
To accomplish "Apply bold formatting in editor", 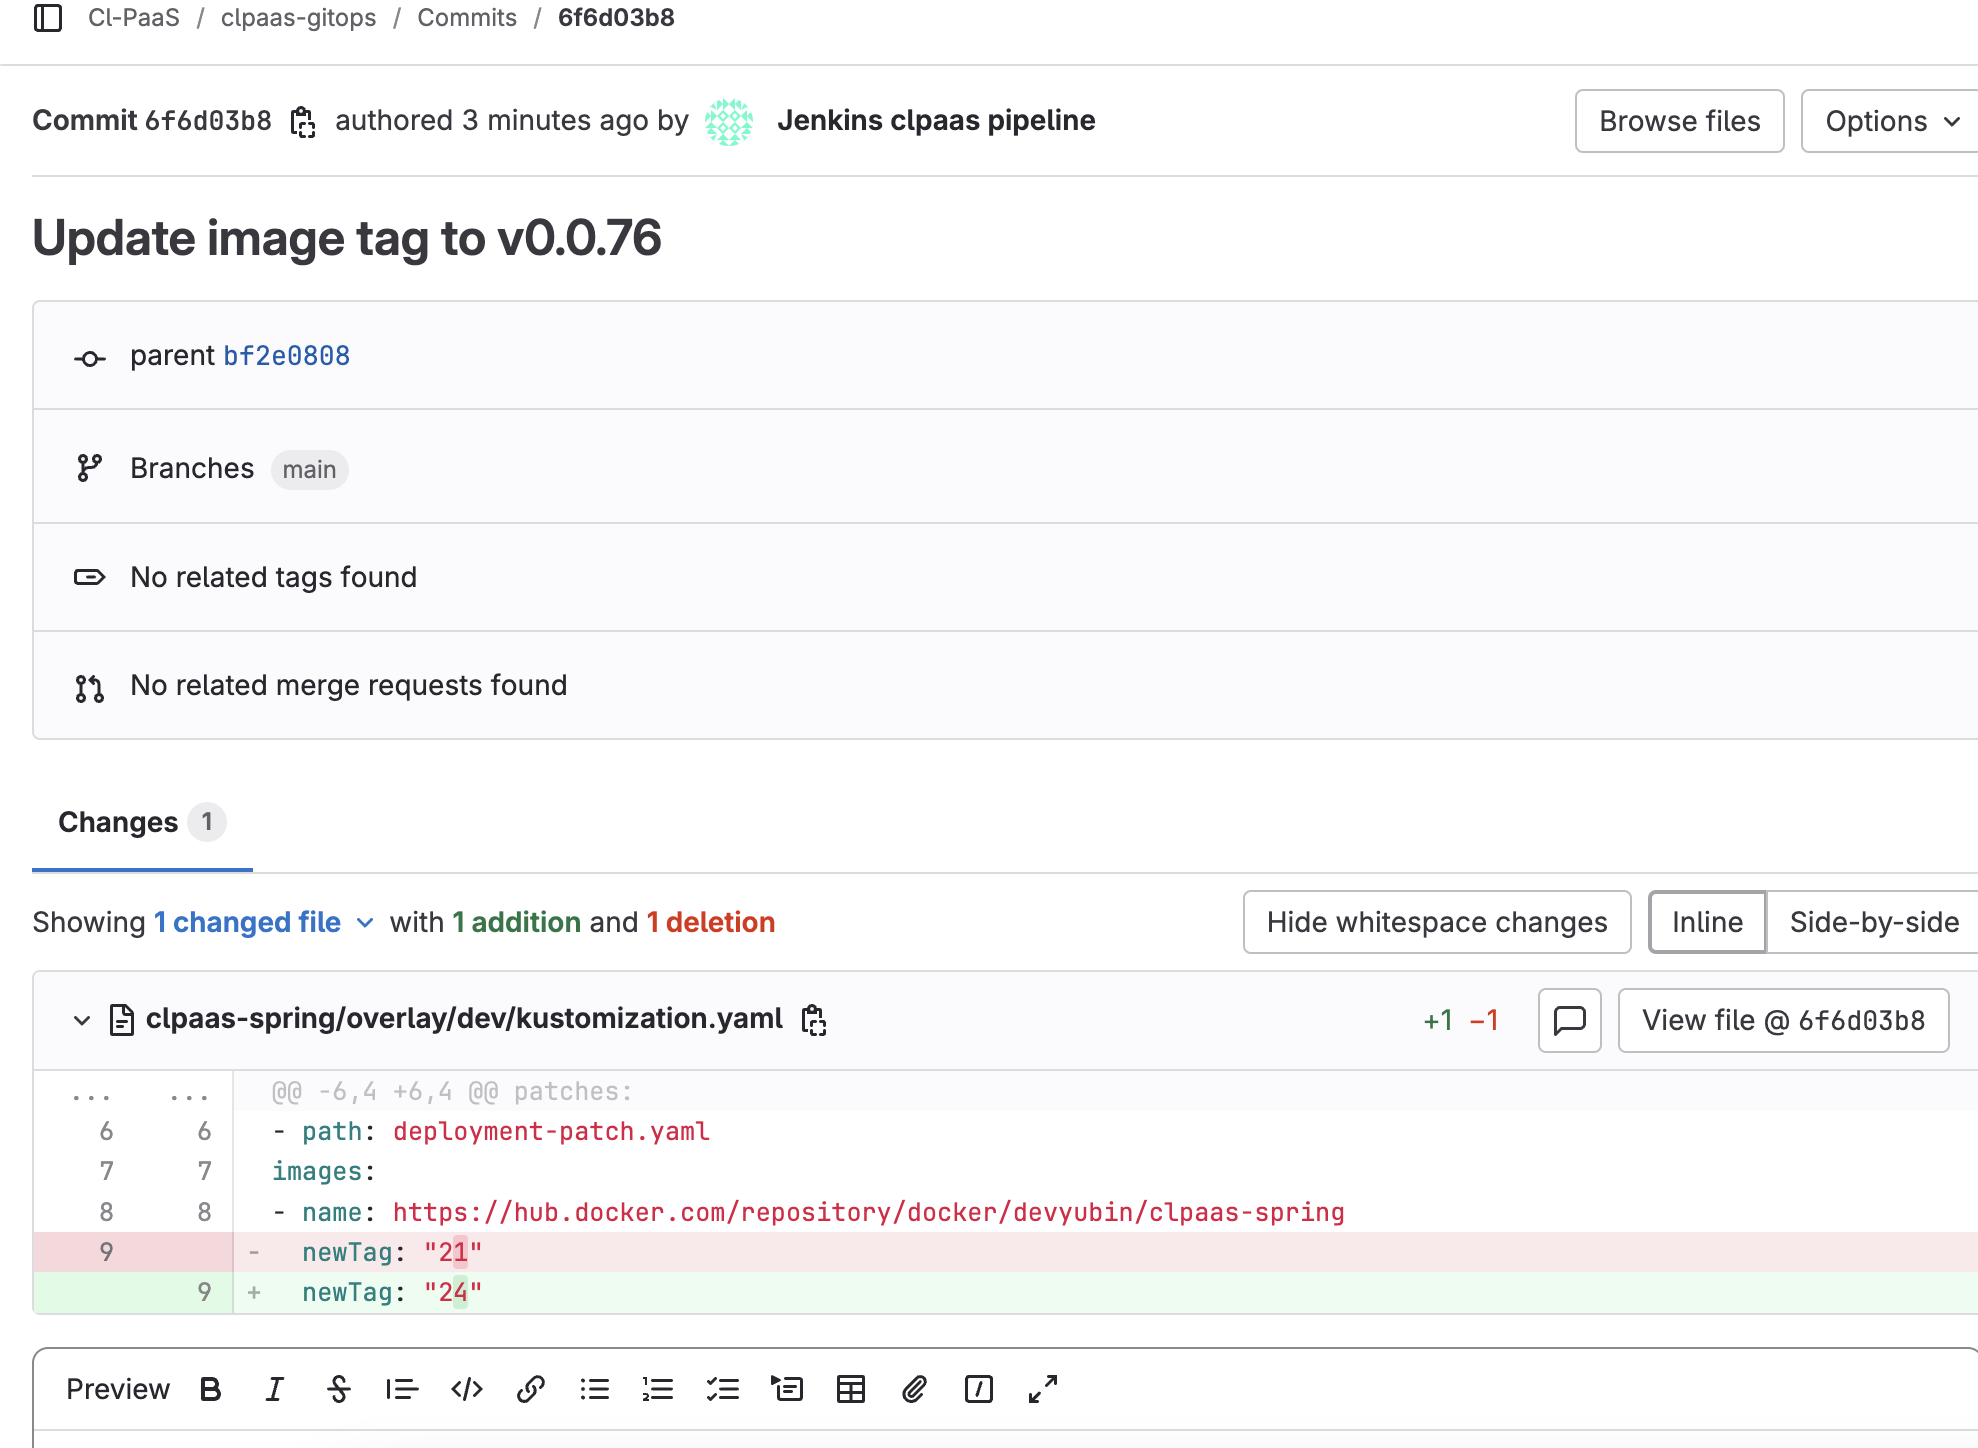I will [x=210, y=1389].
